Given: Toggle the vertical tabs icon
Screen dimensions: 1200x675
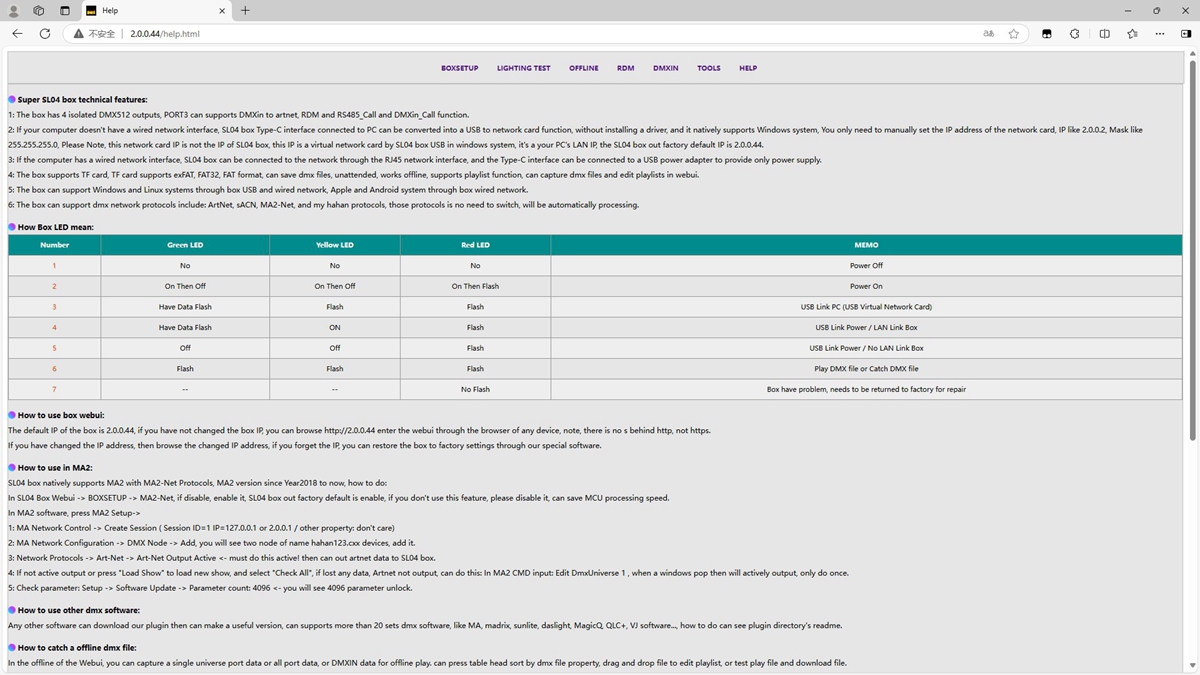Looking at the screenshot, I should (x=65, y=10).
